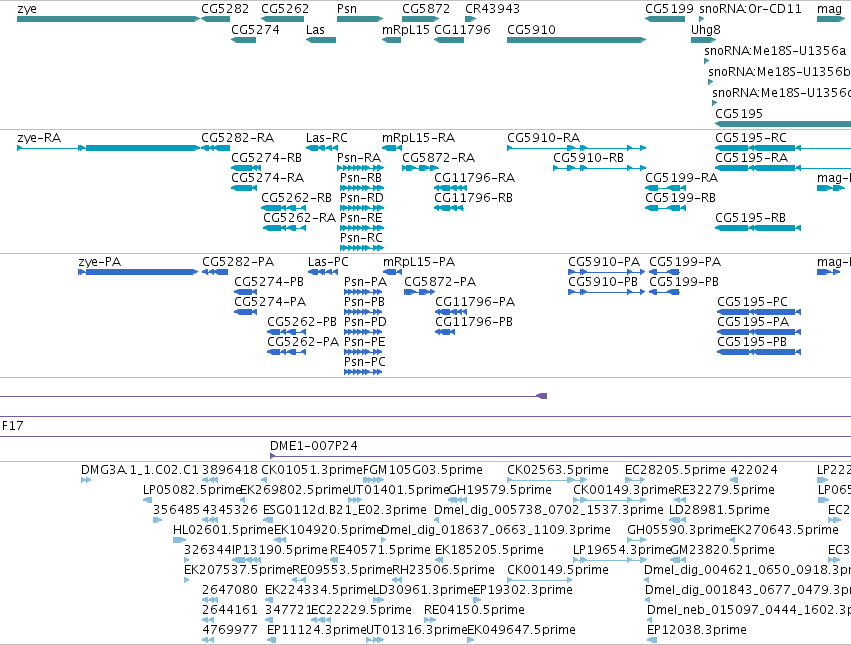This screenshot has width=851, height=645.
Task: Open the CG5872-RA transcript label
Action: click(x=438, y=158)
